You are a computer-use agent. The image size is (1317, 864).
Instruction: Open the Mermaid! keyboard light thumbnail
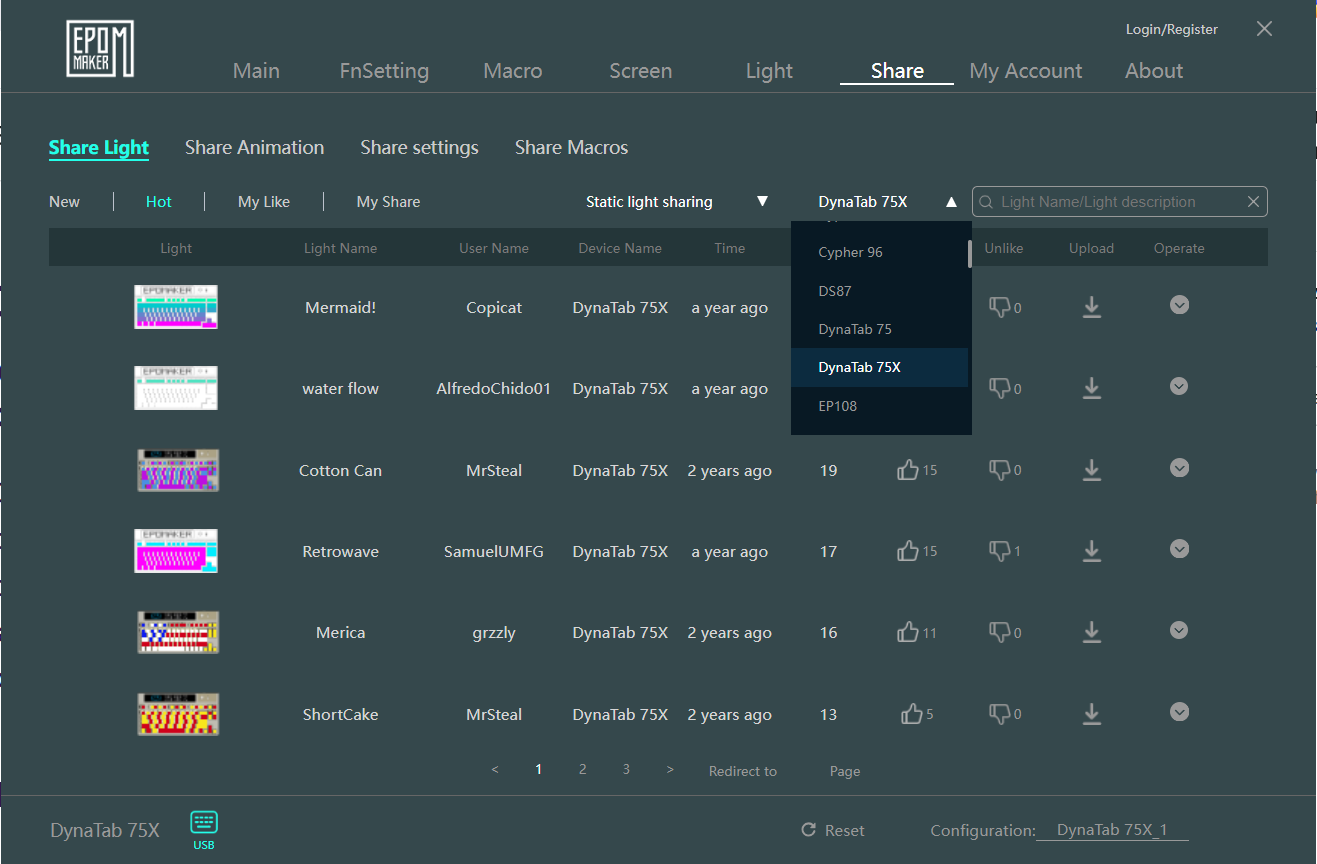[176, 307]
